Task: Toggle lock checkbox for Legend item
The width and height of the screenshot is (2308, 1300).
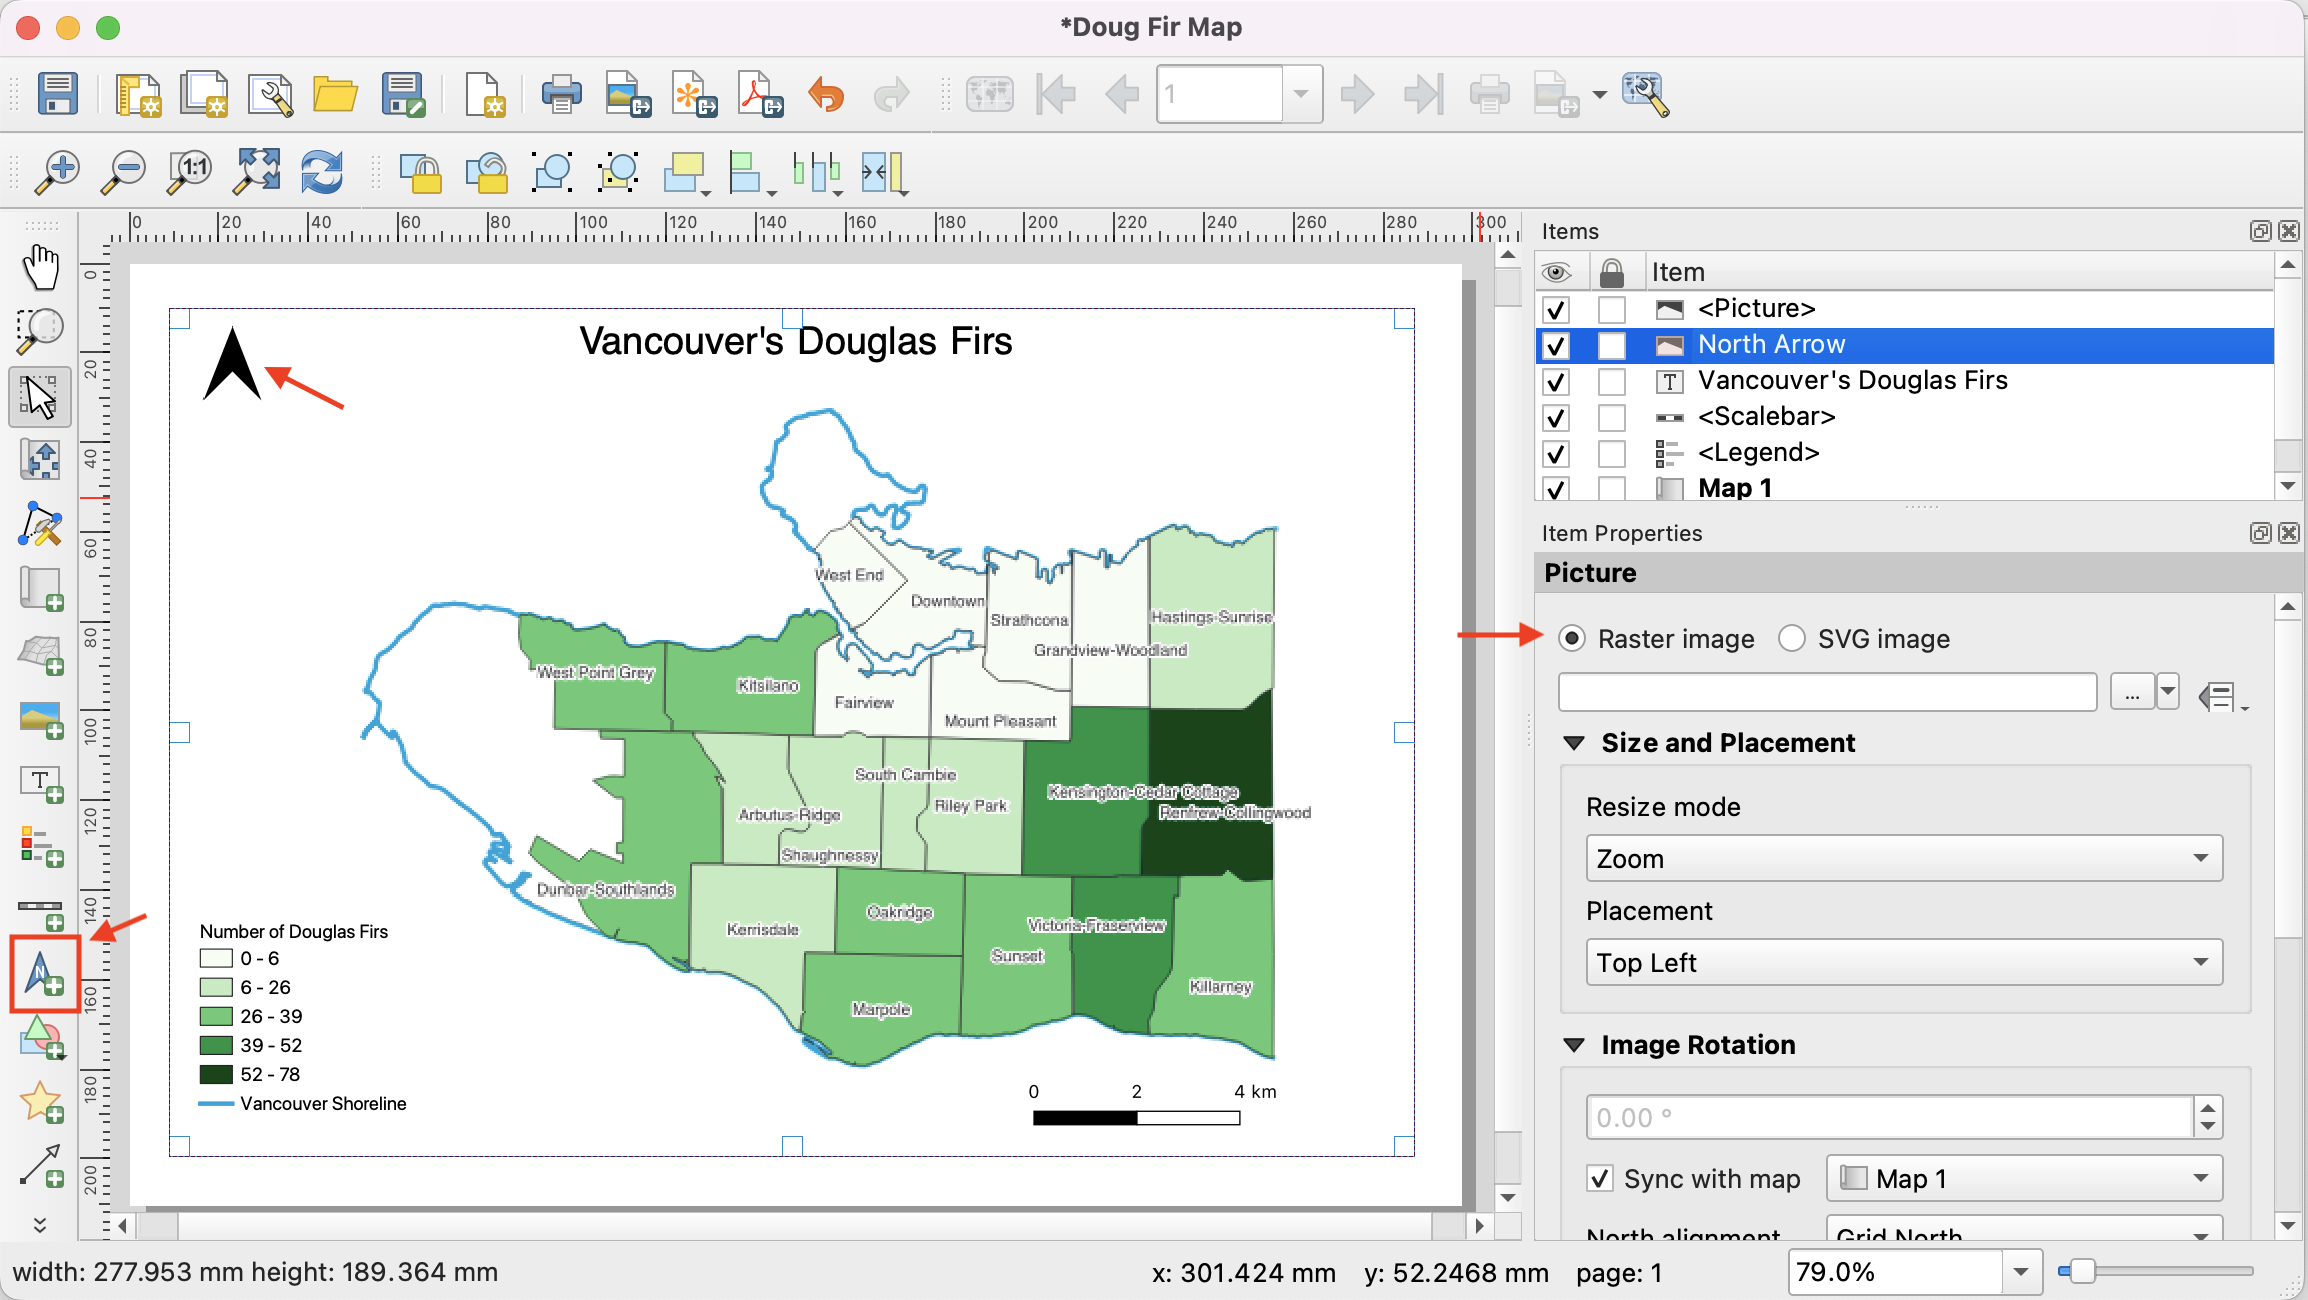Action: [1611, 453]
